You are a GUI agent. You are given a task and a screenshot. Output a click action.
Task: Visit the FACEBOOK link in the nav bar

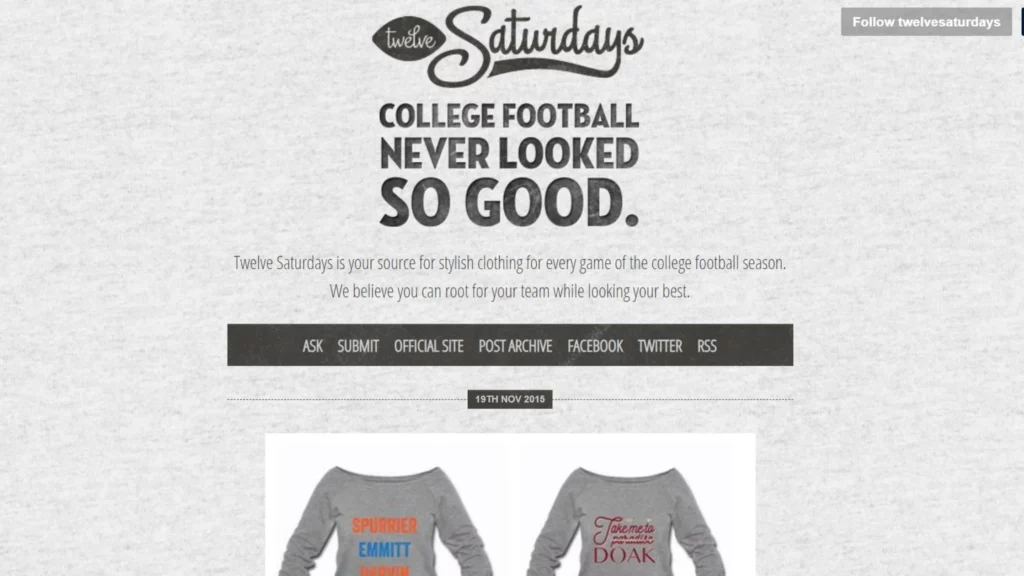coord(595,346)
